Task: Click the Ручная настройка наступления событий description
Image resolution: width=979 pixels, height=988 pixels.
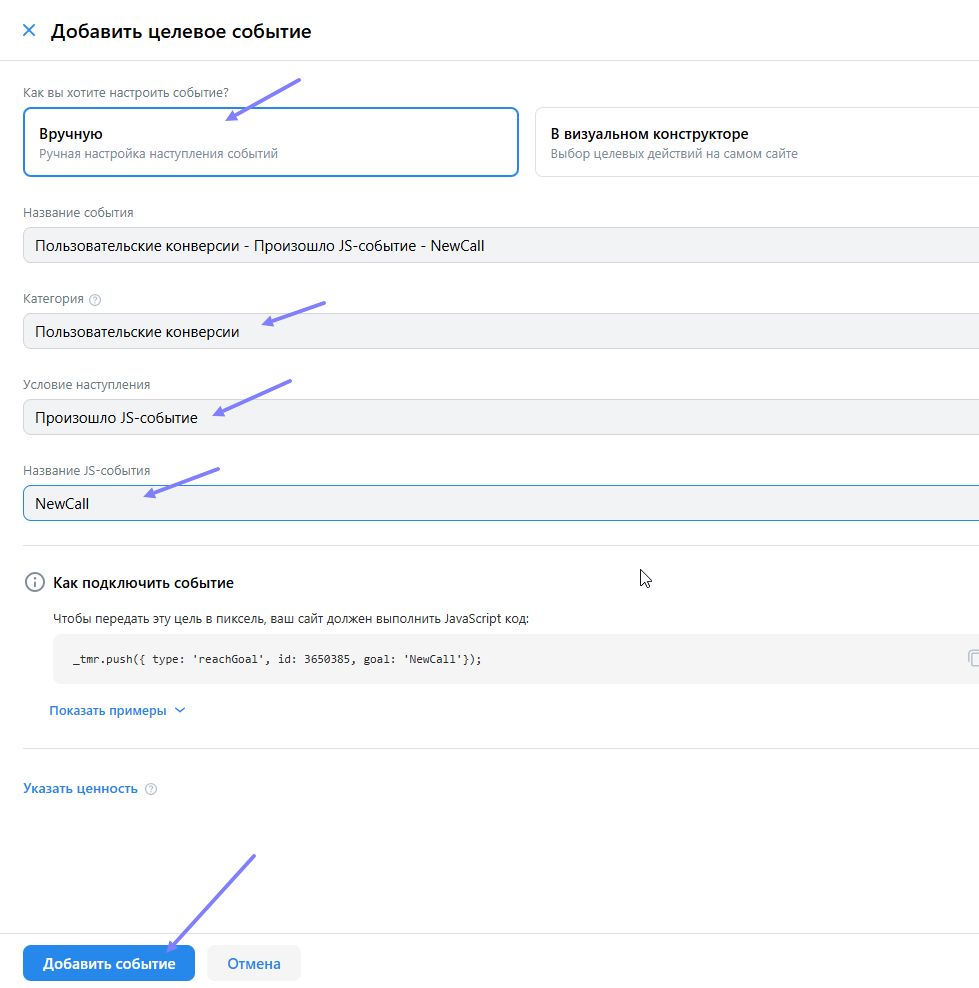Action: [158, 154]
